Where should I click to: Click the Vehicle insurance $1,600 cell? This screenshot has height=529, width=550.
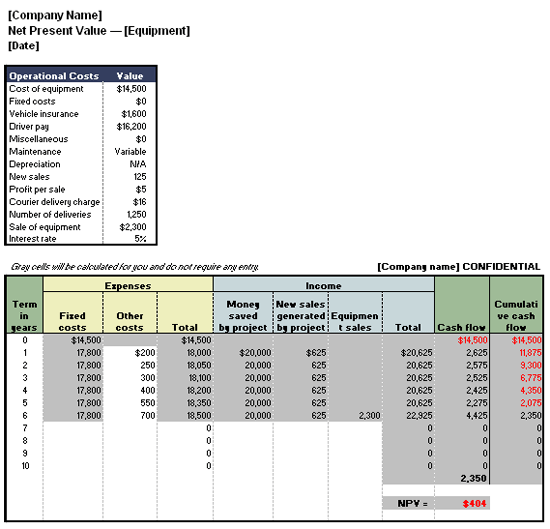(x=130, y=114)
